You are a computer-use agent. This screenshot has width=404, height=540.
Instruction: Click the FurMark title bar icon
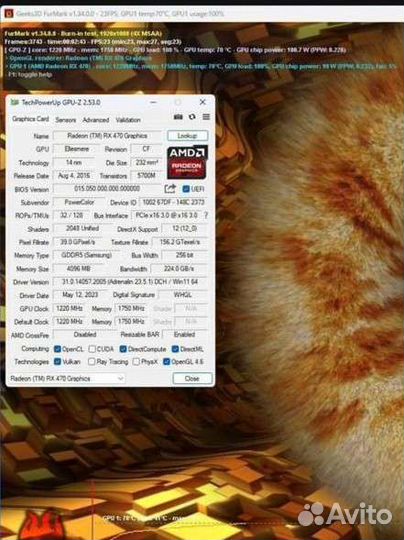[x=9, y=13]
